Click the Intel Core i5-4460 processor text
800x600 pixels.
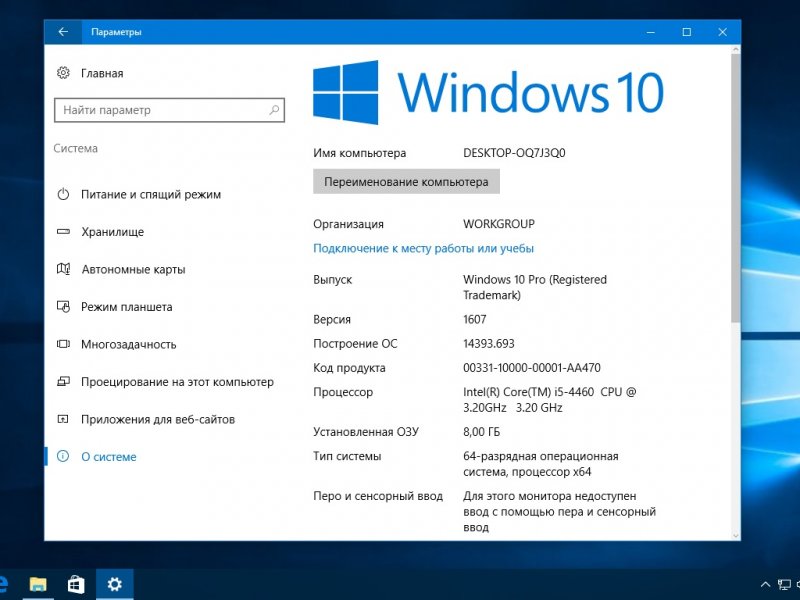point(549,399)
